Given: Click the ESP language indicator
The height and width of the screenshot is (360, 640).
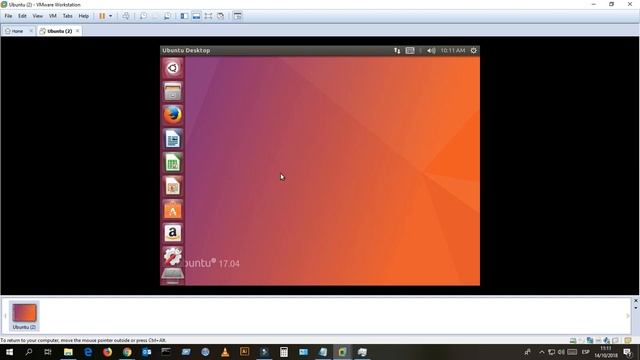Looking at the screenshot, I should [x=585, y=352].
